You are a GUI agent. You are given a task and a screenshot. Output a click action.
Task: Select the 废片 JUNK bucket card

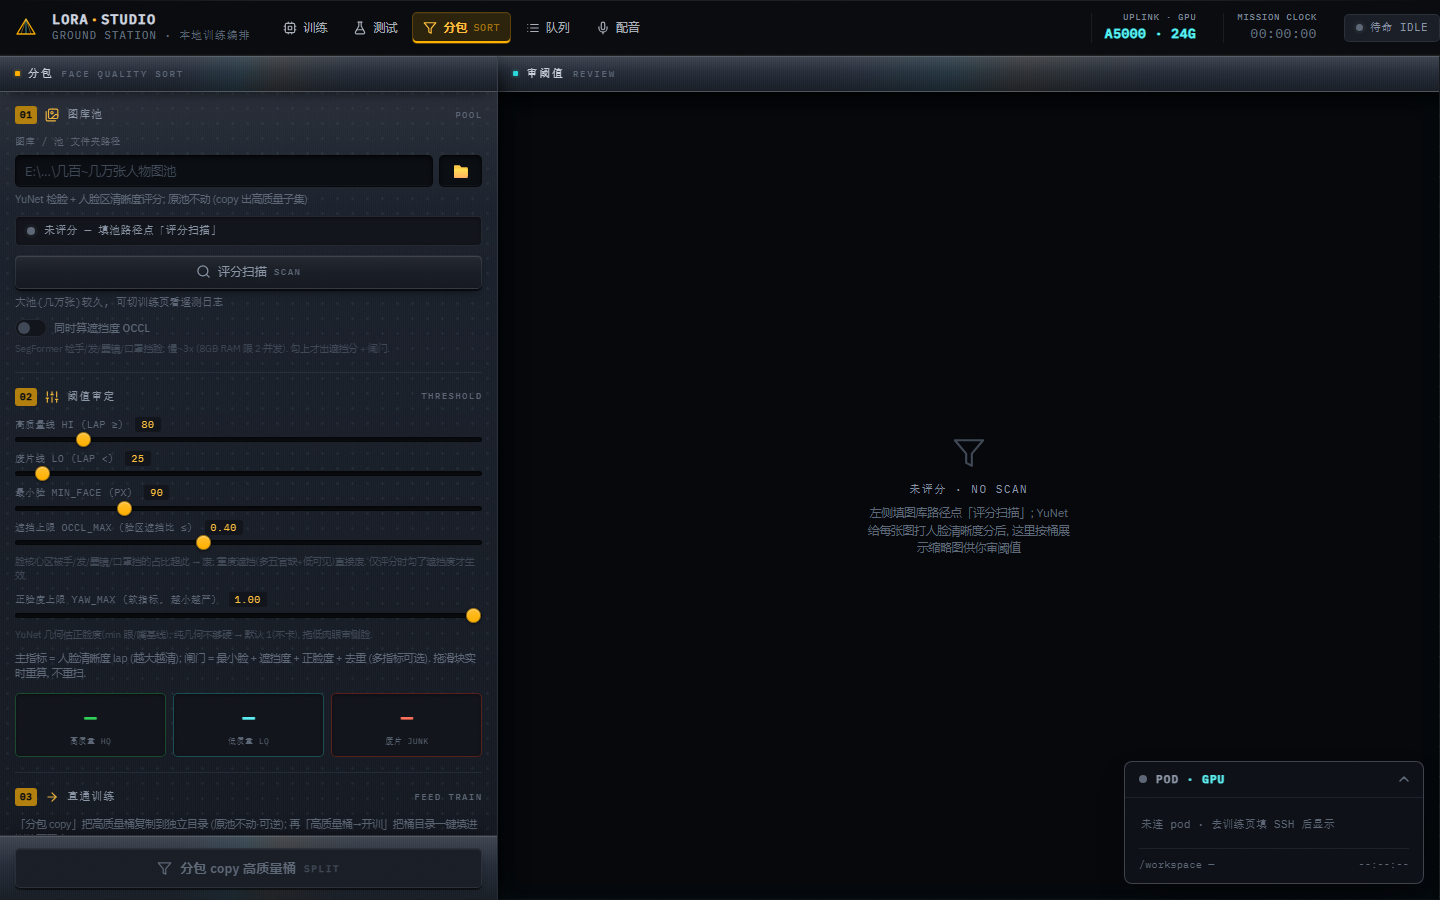pos(406,725)
